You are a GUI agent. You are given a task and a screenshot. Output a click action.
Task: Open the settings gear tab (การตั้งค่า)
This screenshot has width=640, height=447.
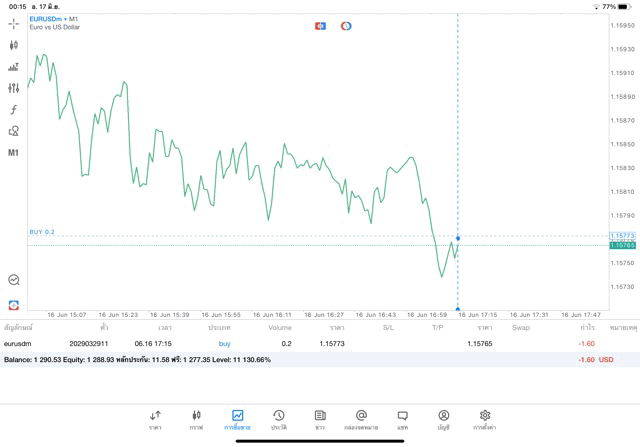coord(485,419)
